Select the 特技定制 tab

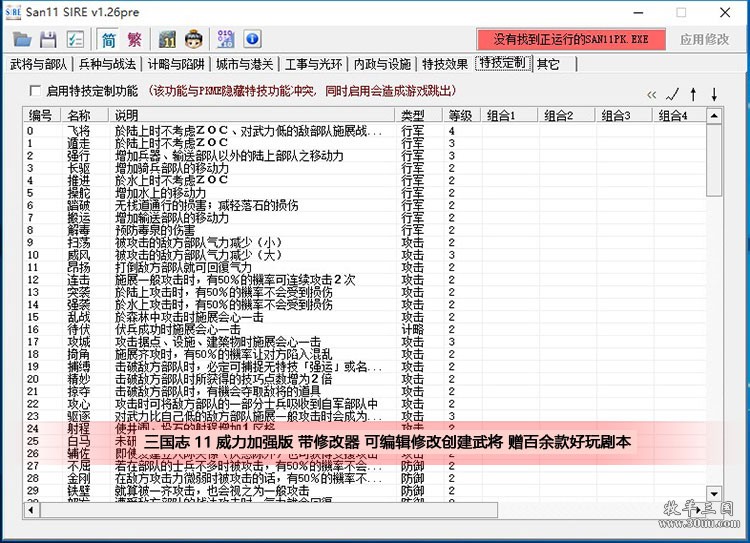click(x=503, y=63)
